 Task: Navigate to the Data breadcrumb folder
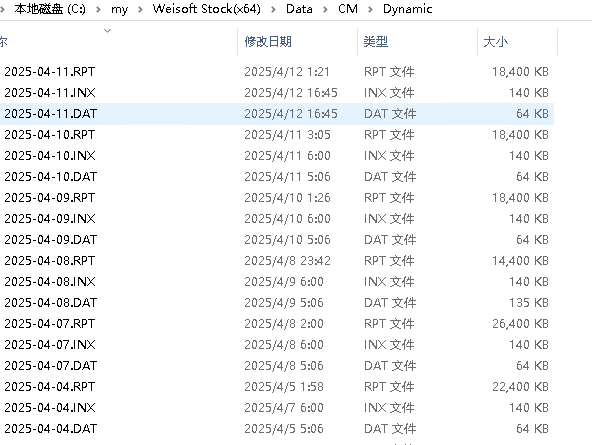299,9
